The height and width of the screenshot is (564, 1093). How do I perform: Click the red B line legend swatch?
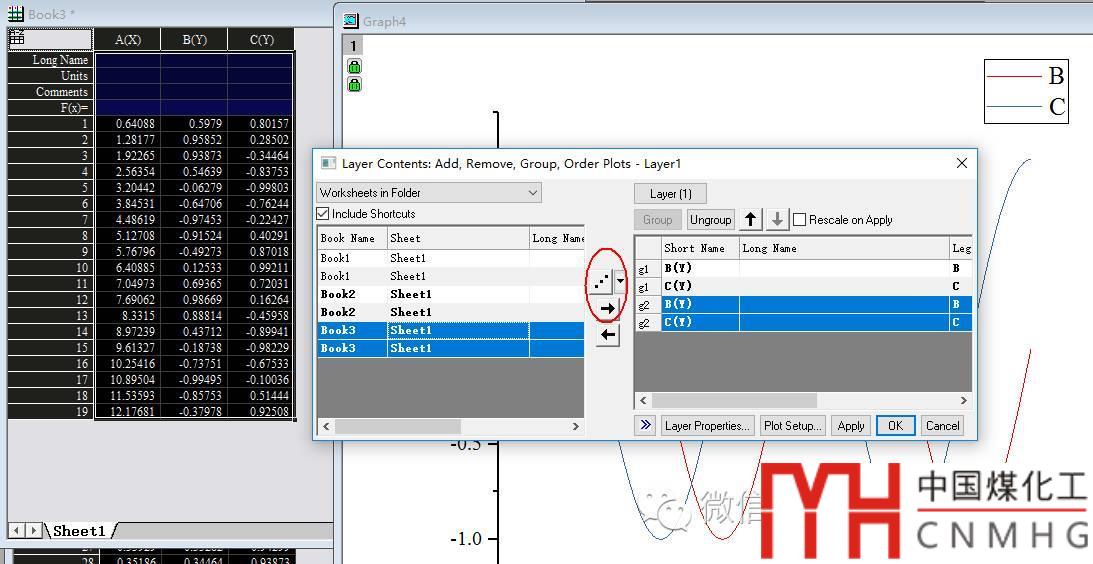click(1013, 76)
